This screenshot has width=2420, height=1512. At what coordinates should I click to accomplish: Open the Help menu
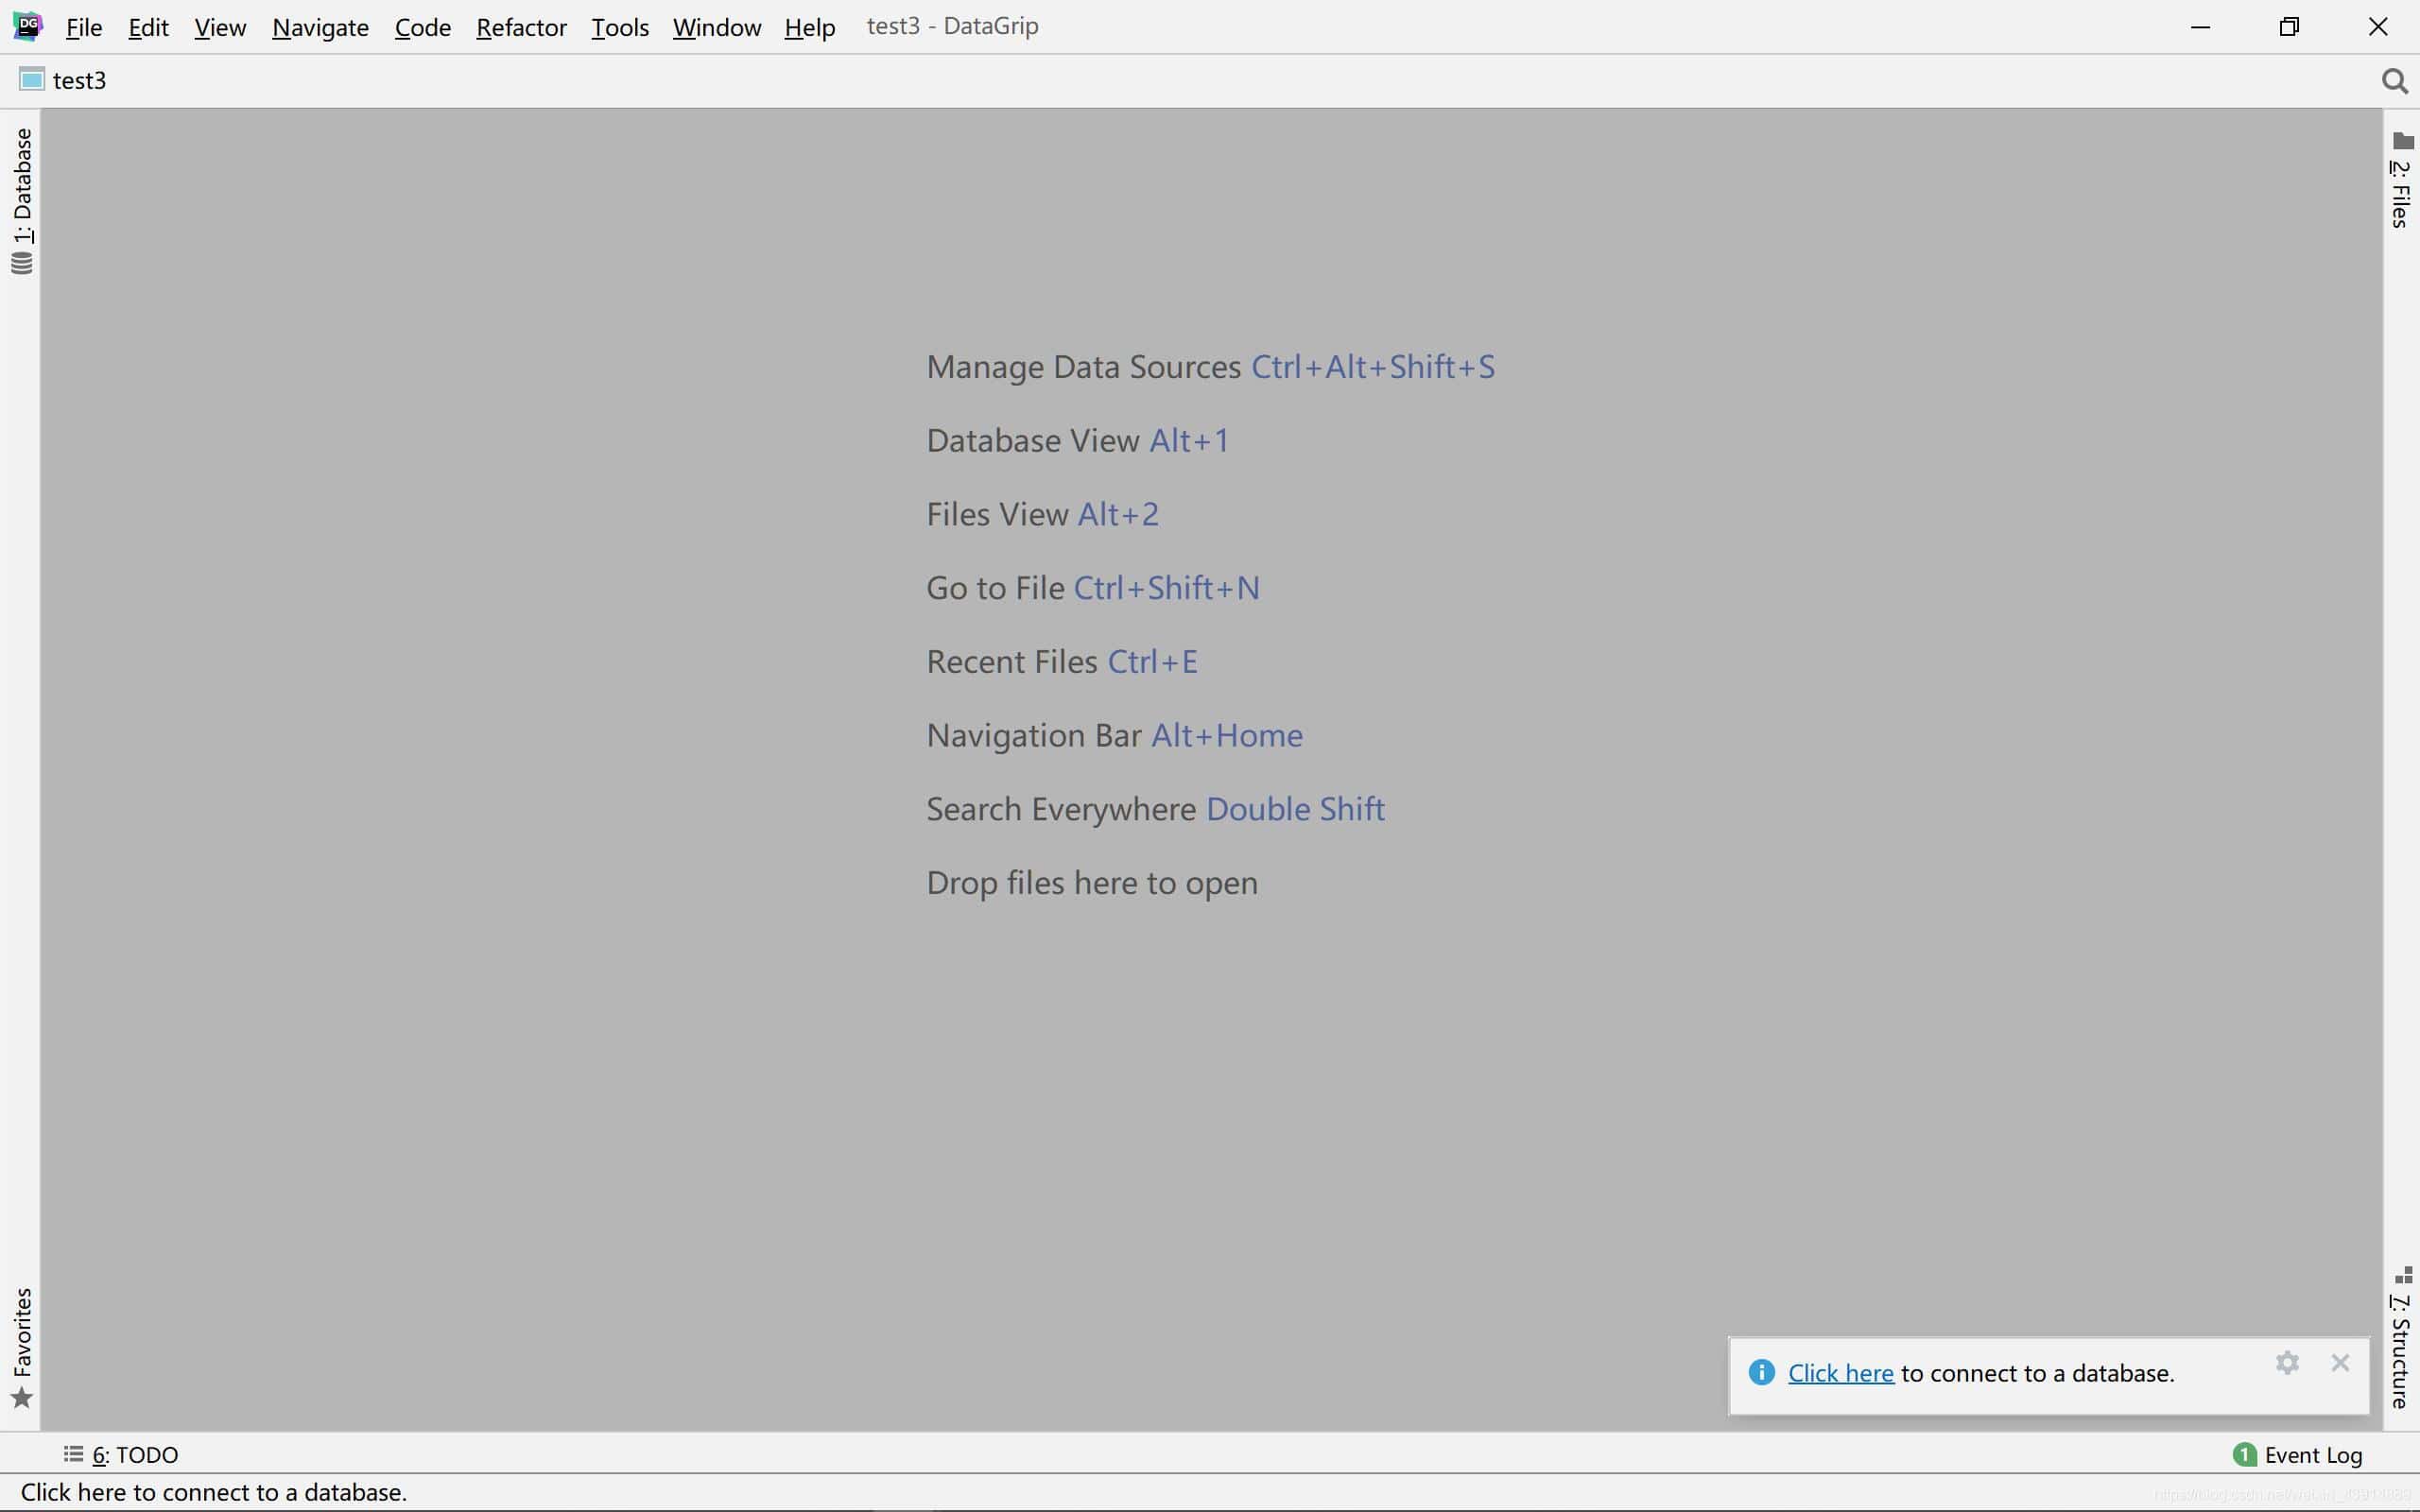click(x=809, y=27)
